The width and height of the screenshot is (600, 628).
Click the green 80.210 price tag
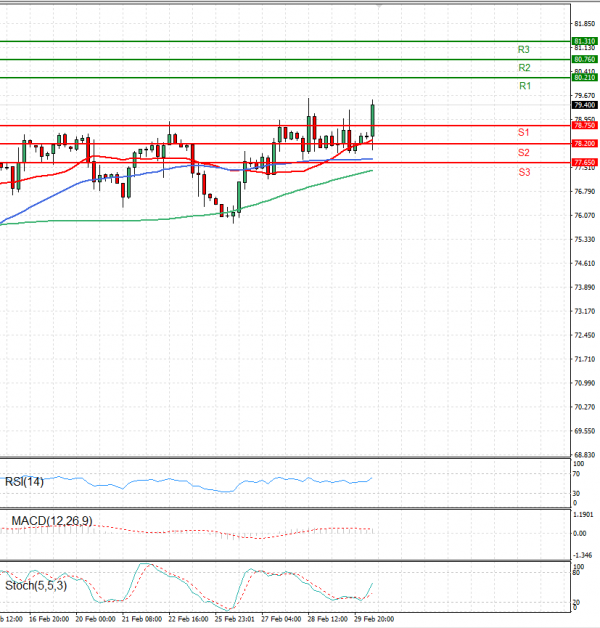[585, 77]
